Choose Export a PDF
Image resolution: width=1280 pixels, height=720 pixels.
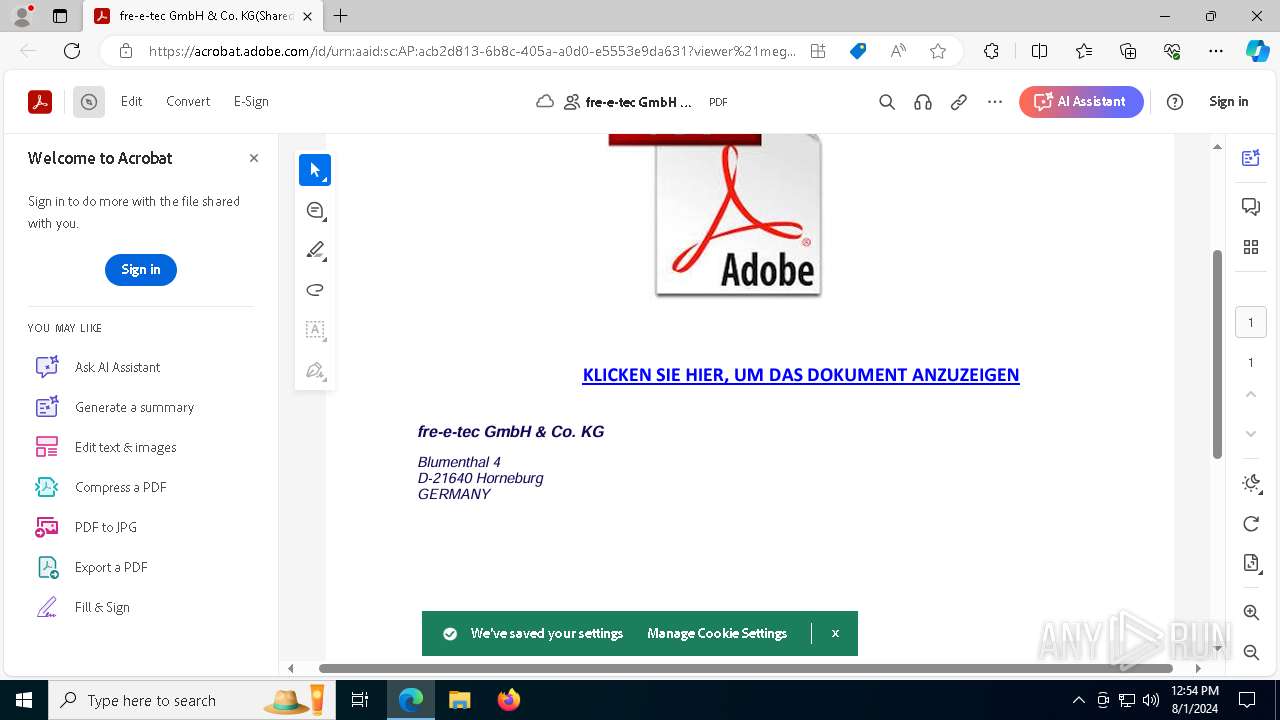(x=91, y=567)
